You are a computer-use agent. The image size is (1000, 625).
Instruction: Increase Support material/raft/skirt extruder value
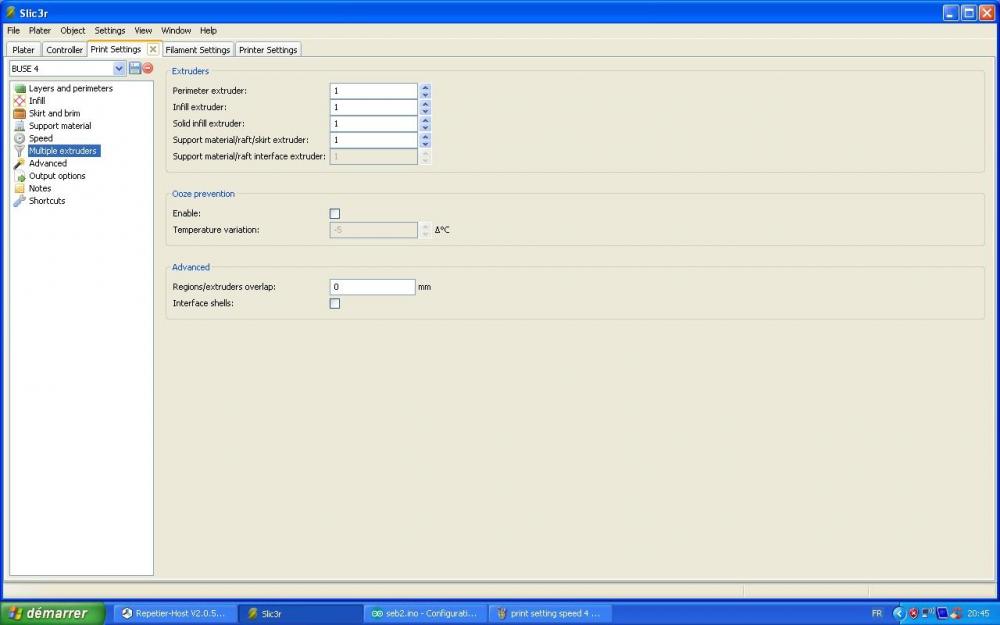point(425,136)
